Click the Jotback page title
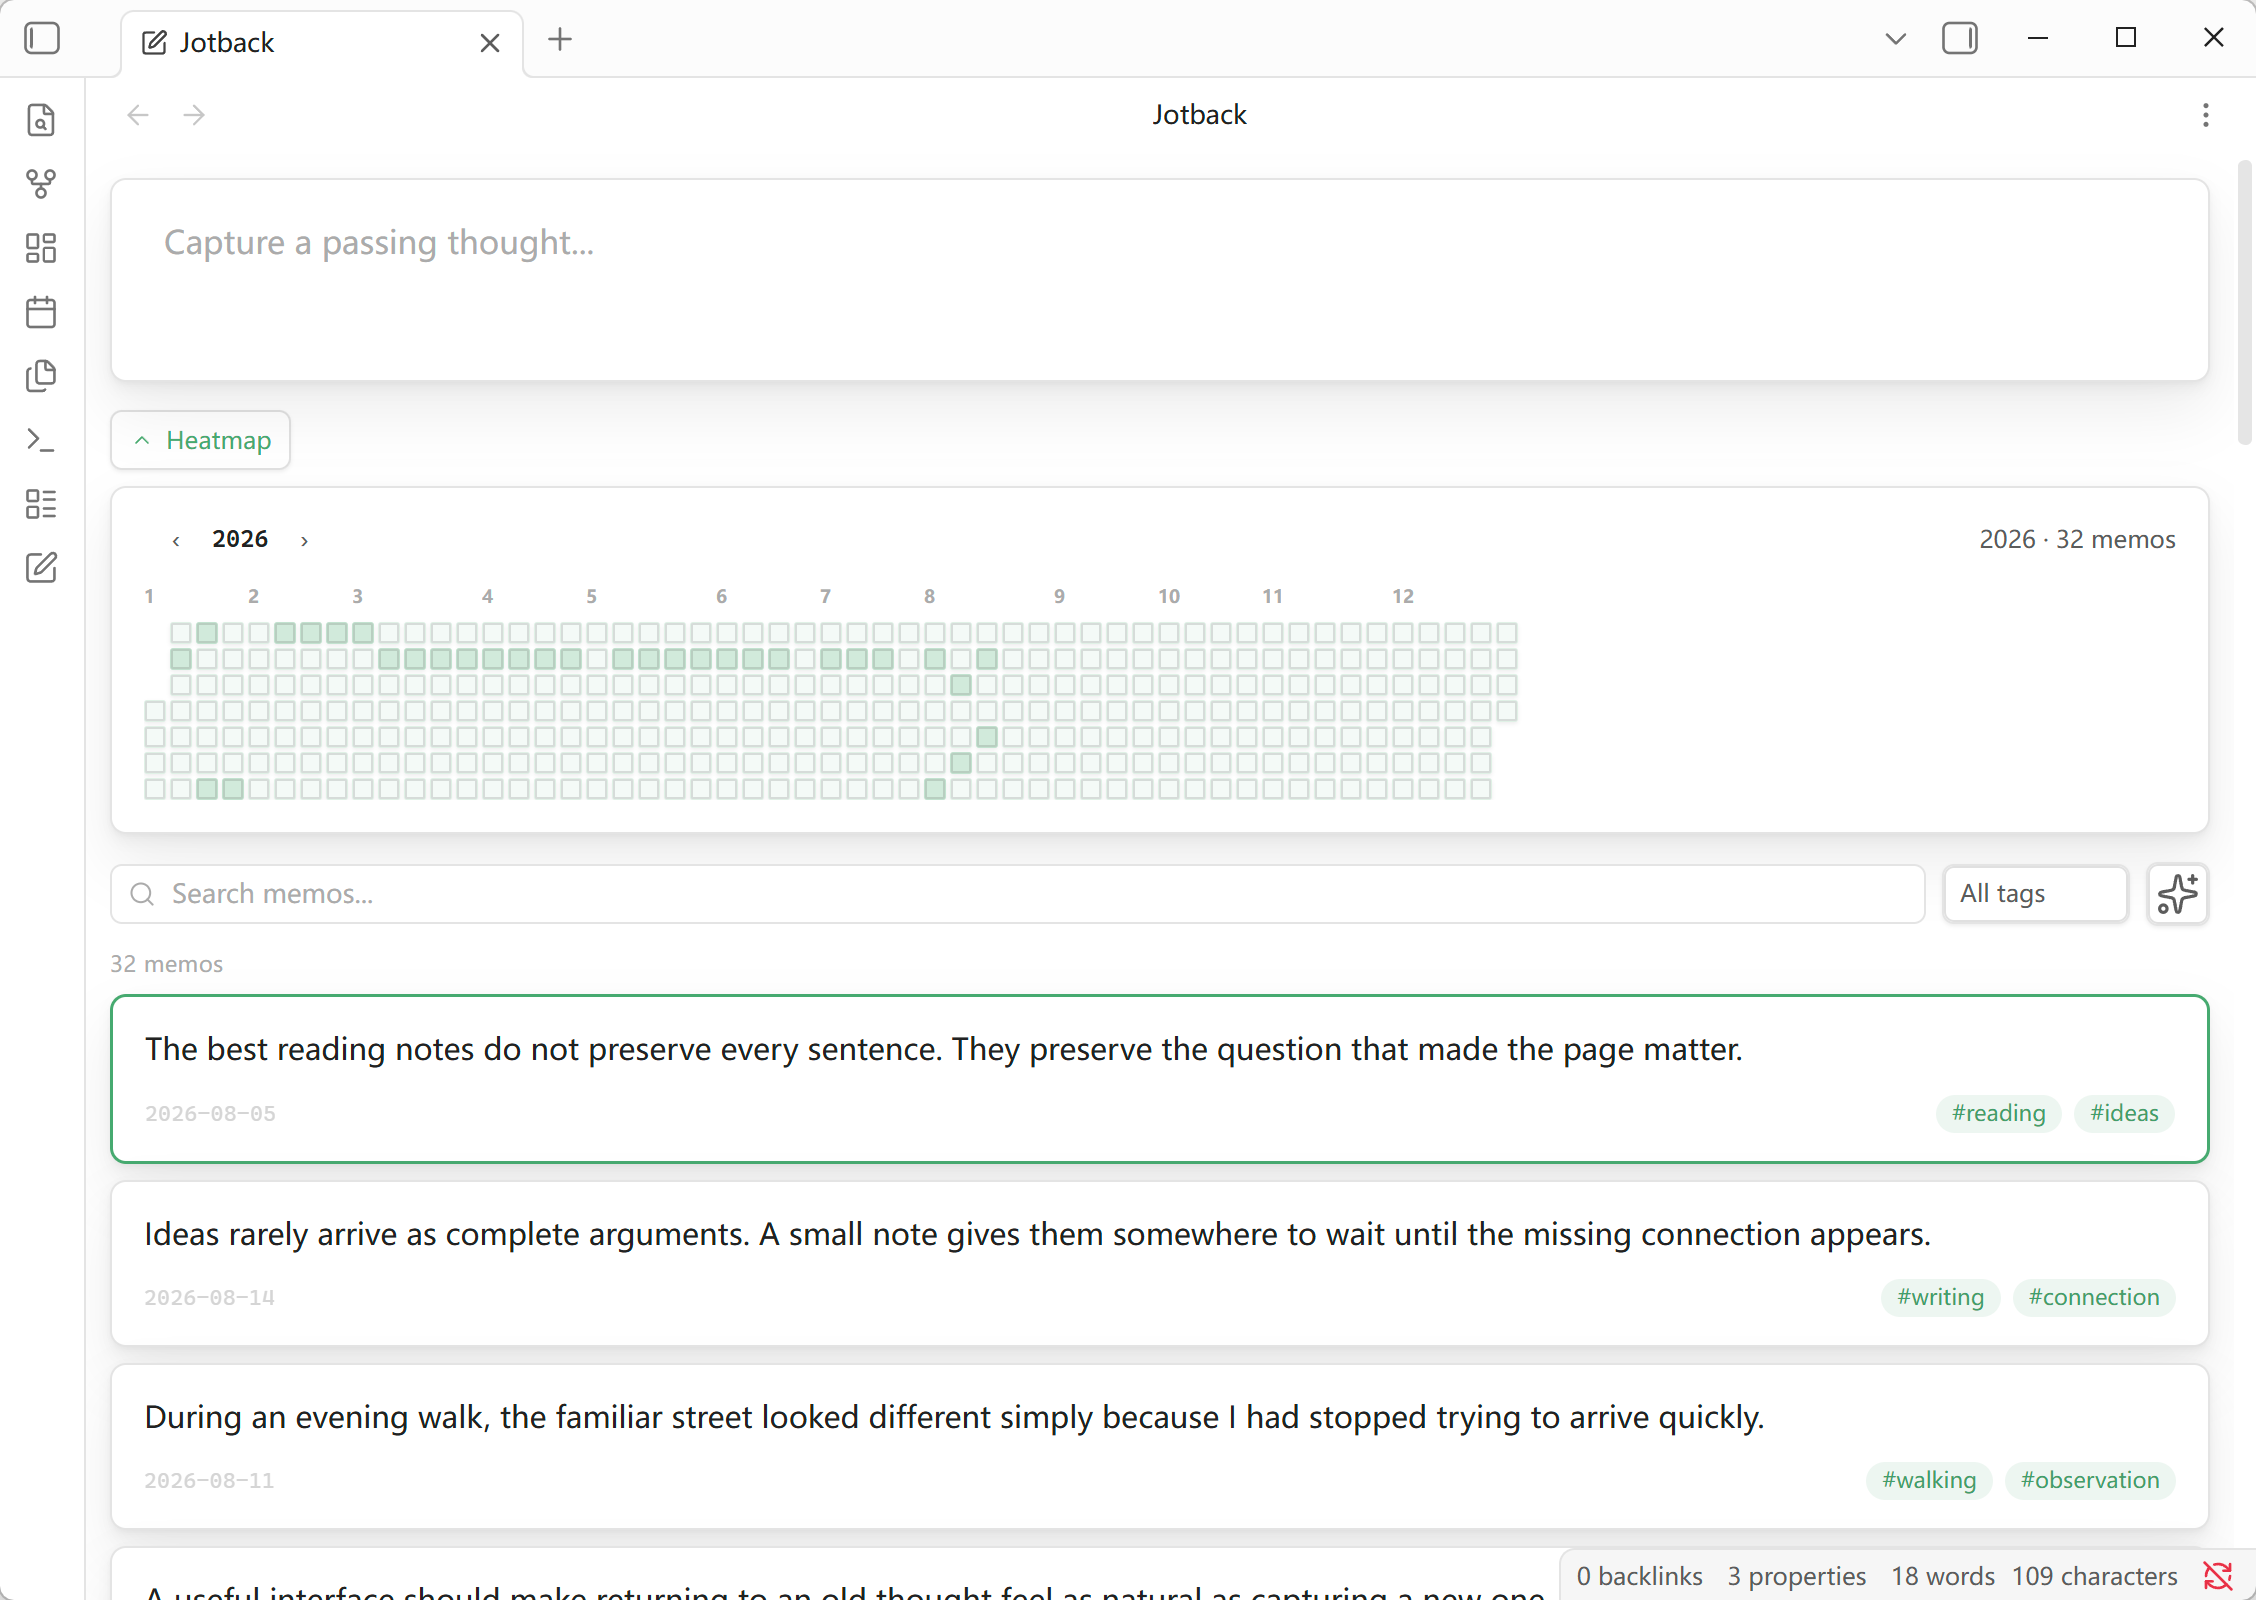This screenshot has width=2256, height=1600. click(x=1198, y=115)
